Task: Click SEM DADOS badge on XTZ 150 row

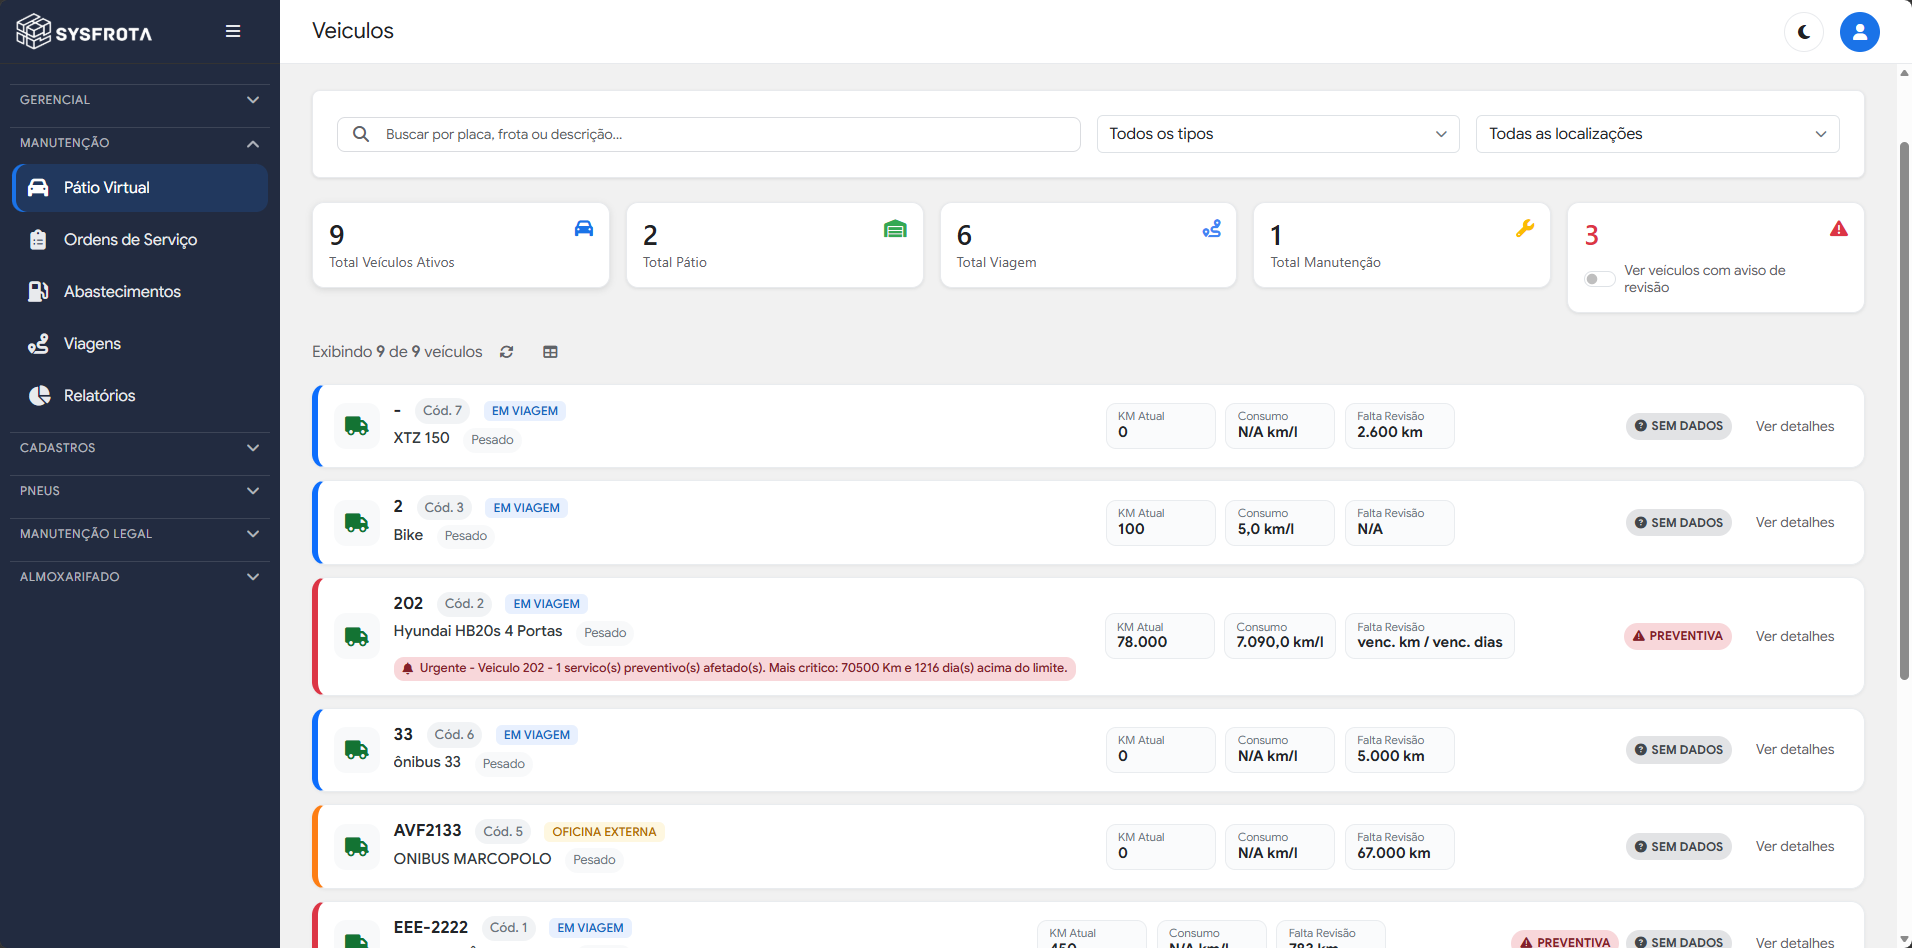Action: point(1679,426)
